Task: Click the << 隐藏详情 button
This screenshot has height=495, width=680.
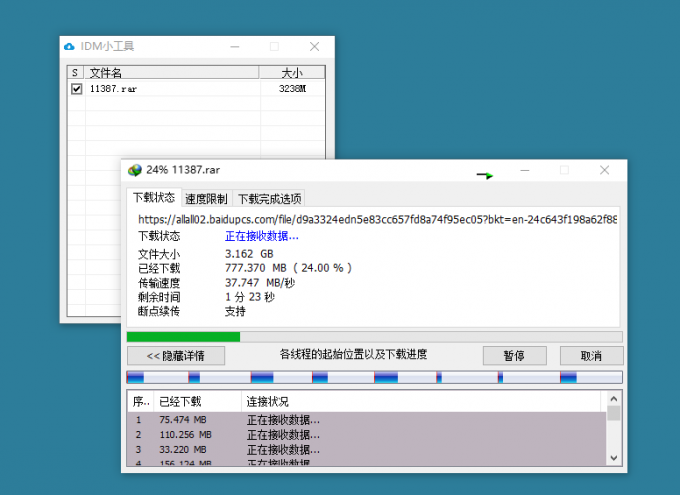Action: pyautogui.click(x=176, y=356)
